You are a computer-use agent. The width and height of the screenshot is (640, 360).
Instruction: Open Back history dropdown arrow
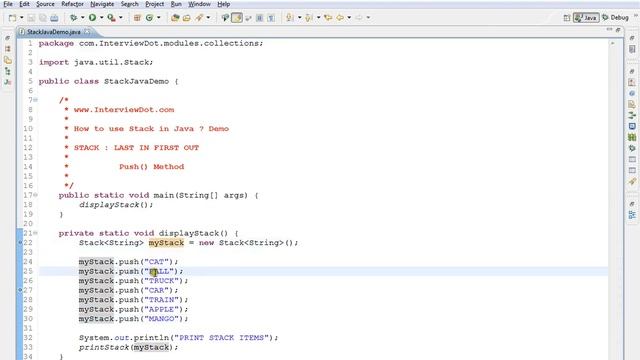click(349, 18)
